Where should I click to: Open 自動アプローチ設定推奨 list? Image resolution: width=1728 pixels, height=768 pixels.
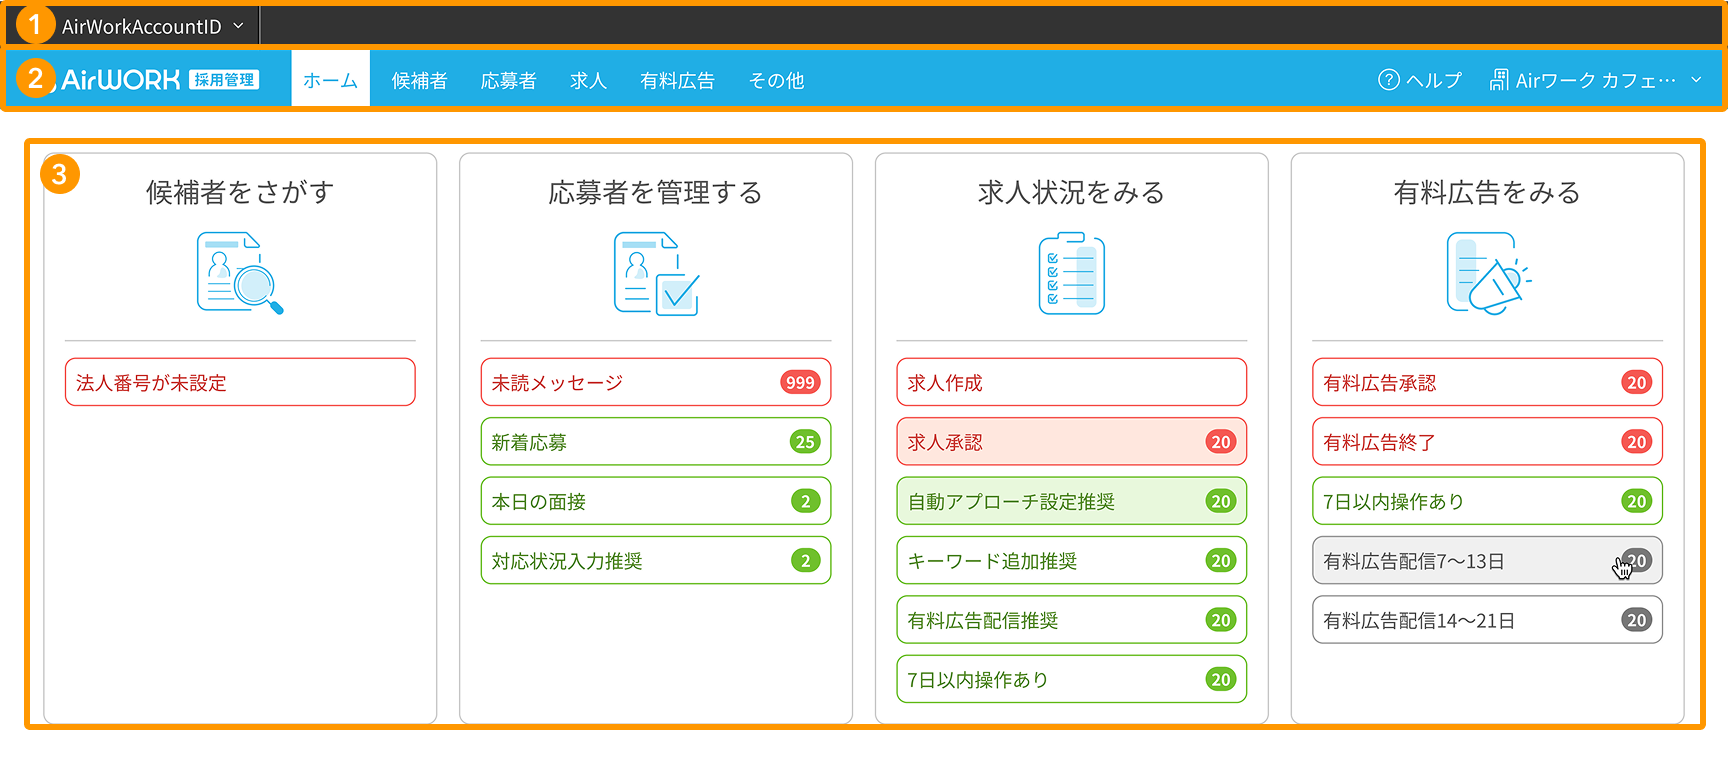pos(1072,501)
